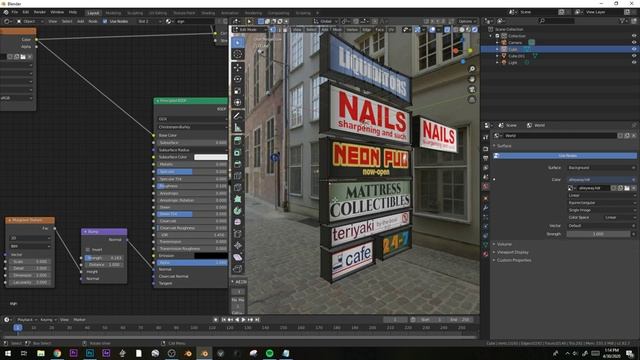Open Christensen-Burley subsurface method dropdown
Screen dimensions: 640x360
point(192,127)
